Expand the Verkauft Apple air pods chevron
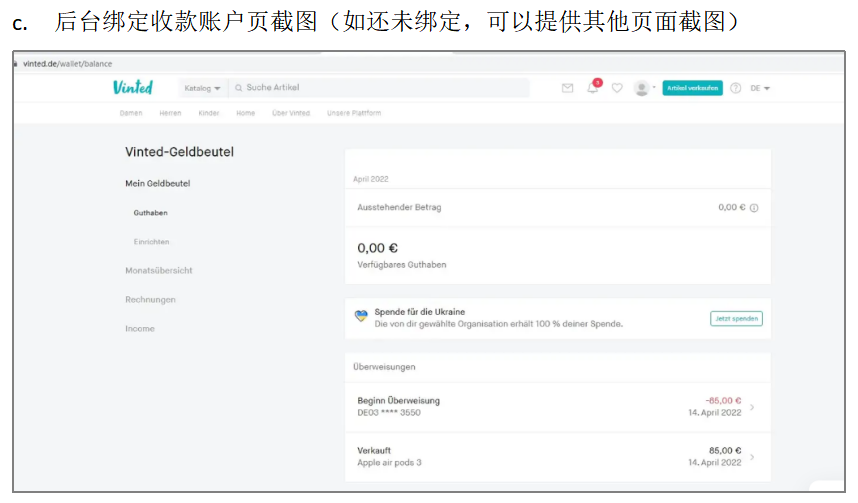The width and height of the screenshot is (858, 503). 752,457
